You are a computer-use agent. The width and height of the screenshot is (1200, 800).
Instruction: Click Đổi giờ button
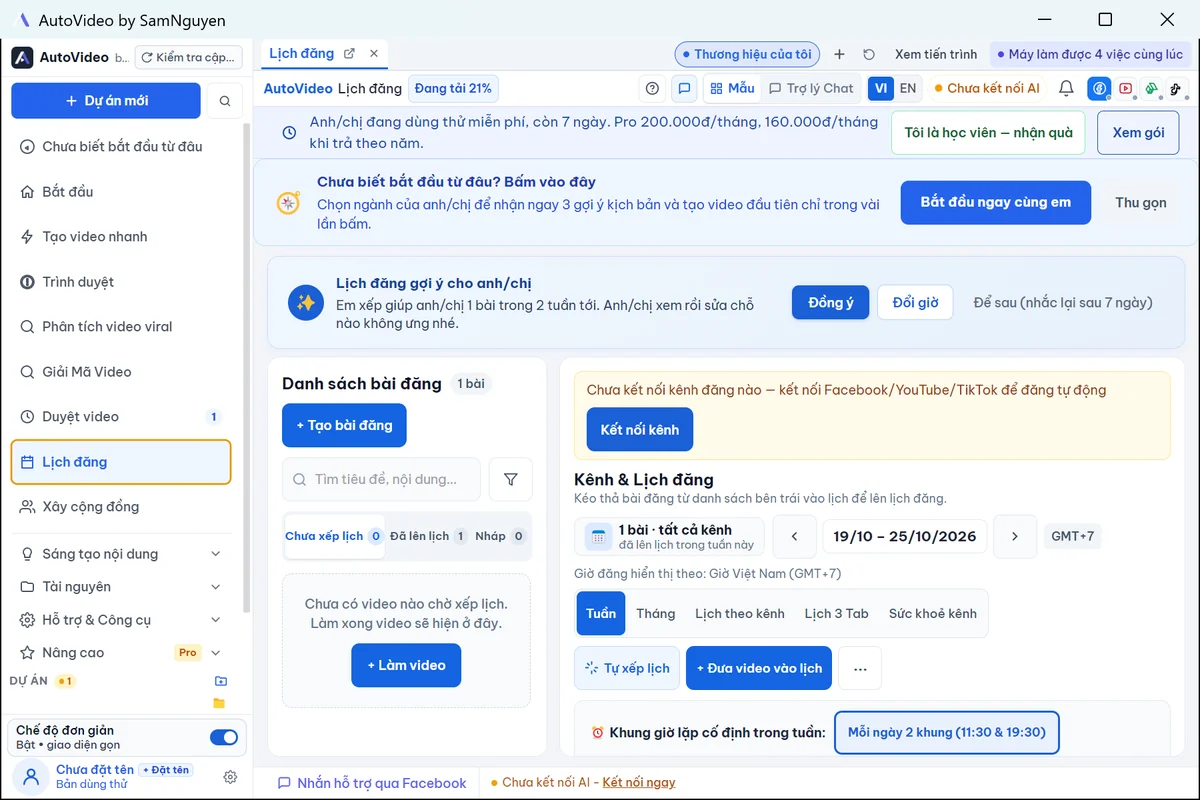coord(915,302)
